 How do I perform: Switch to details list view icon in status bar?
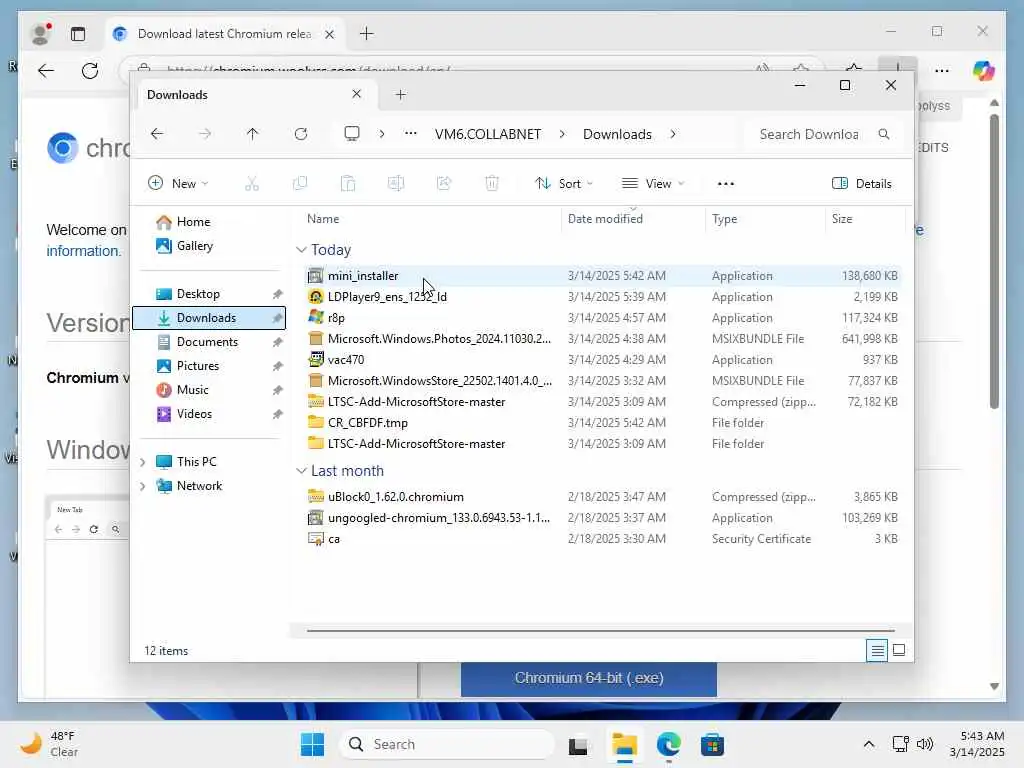tap(877, 650)
